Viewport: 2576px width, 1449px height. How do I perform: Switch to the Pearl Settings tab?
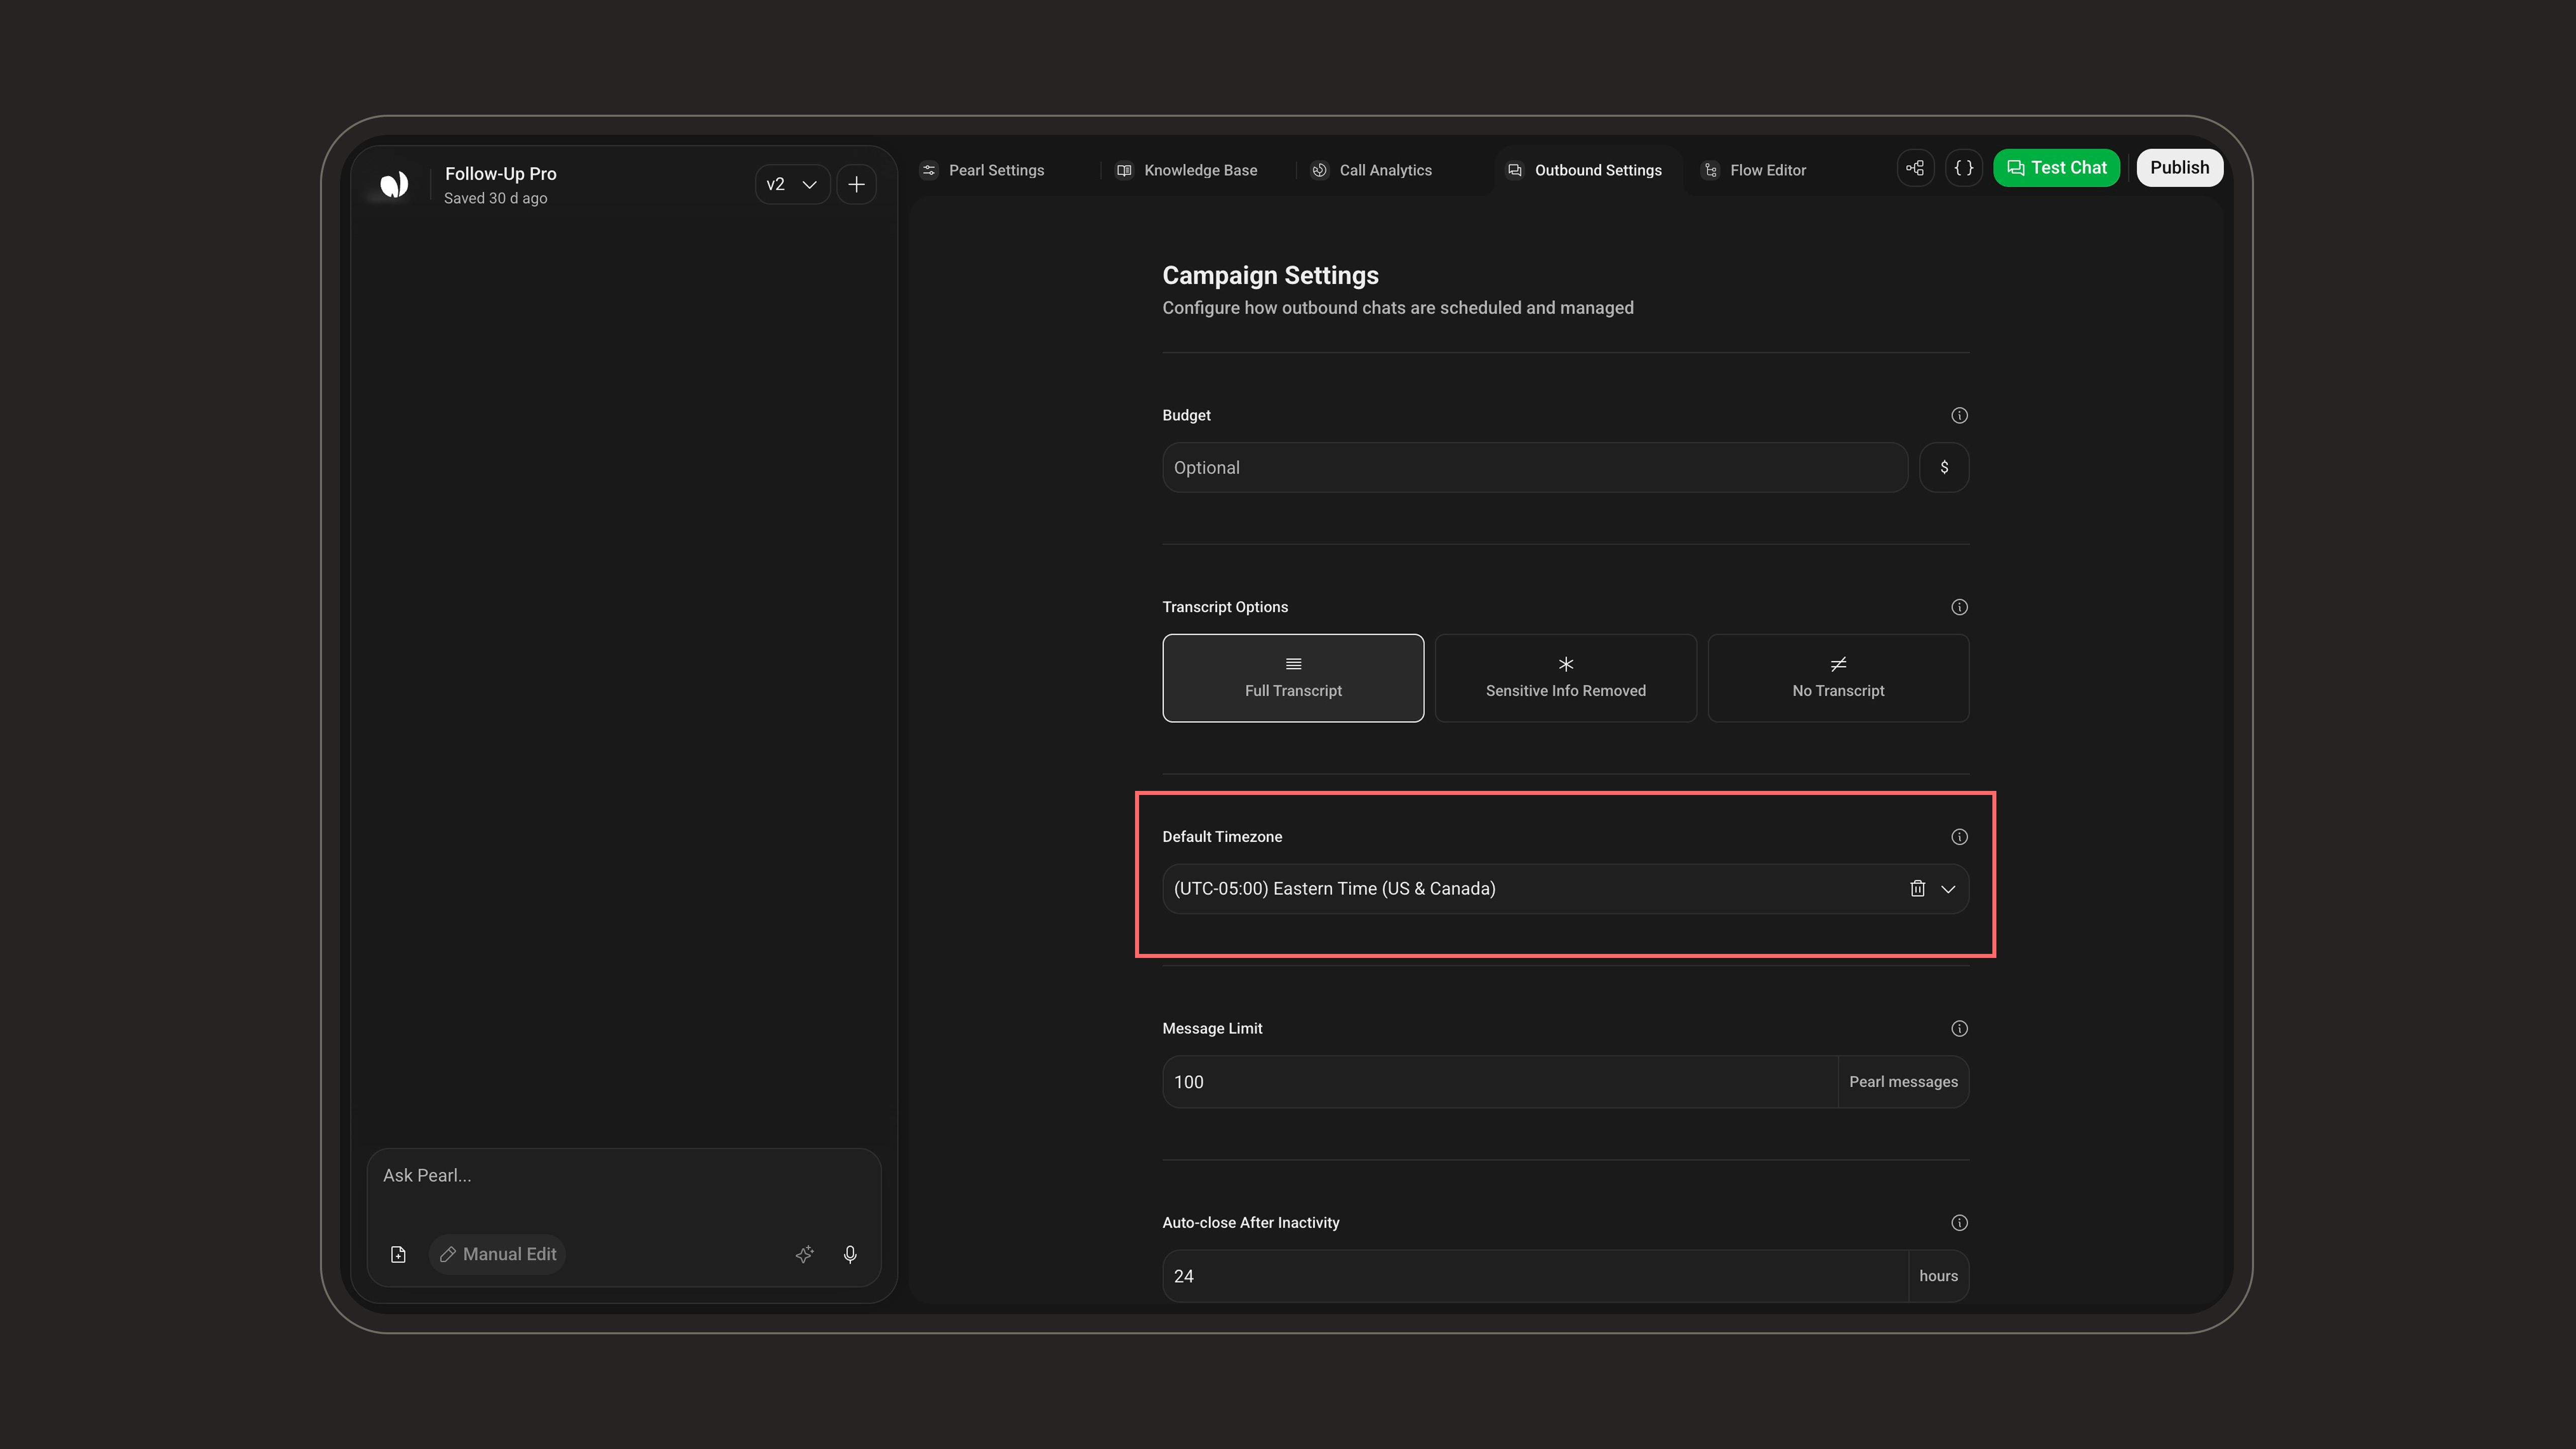(x=982, y=170)
